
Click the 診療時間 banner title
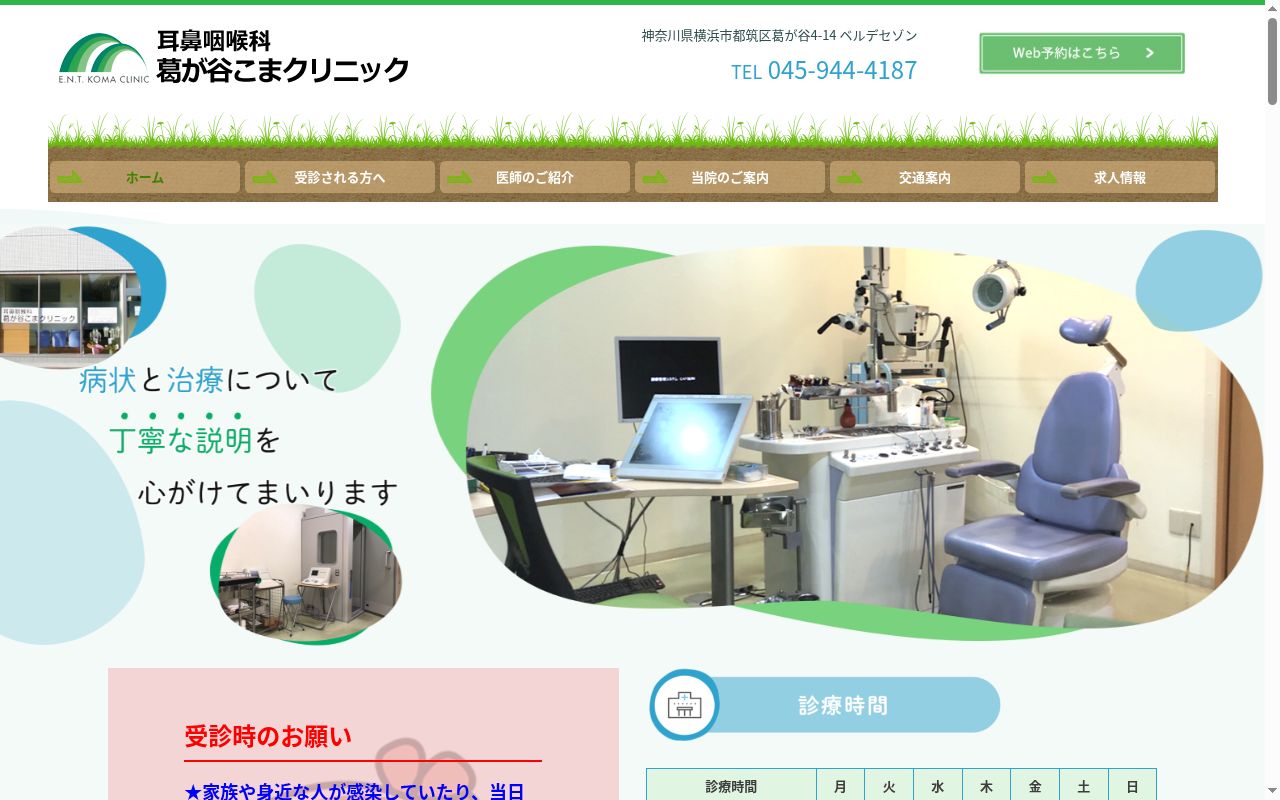pos(843,705)
